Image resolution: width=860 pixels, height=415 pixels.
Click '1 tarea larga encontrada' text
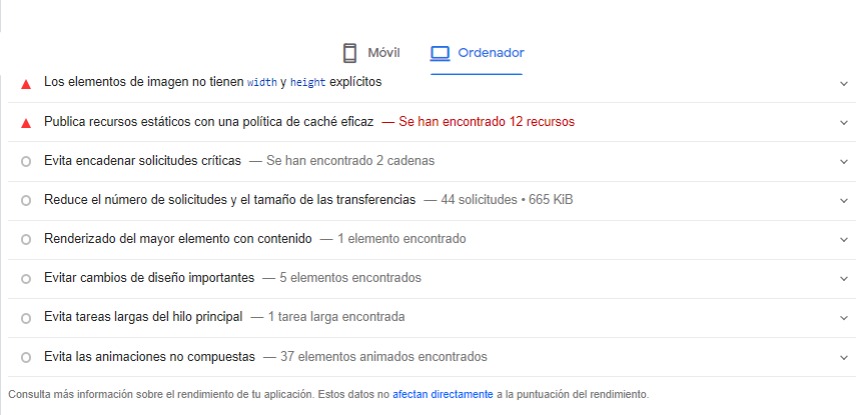click(336, 317)
